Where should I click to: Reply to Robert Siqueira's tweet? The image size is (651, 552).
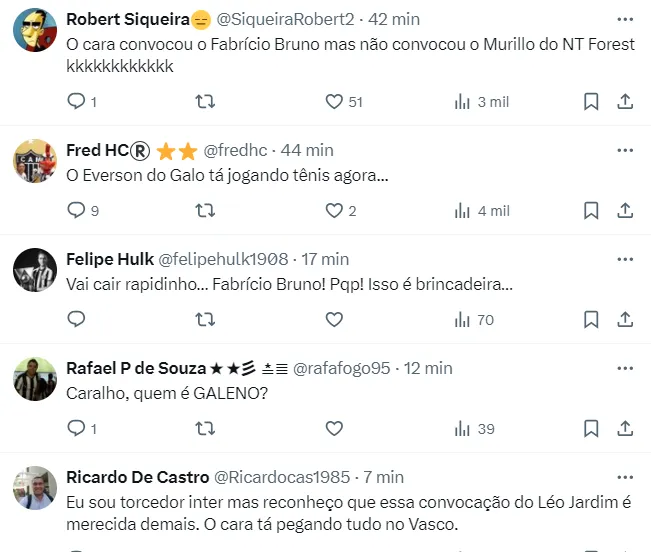(x=76, y=101)
